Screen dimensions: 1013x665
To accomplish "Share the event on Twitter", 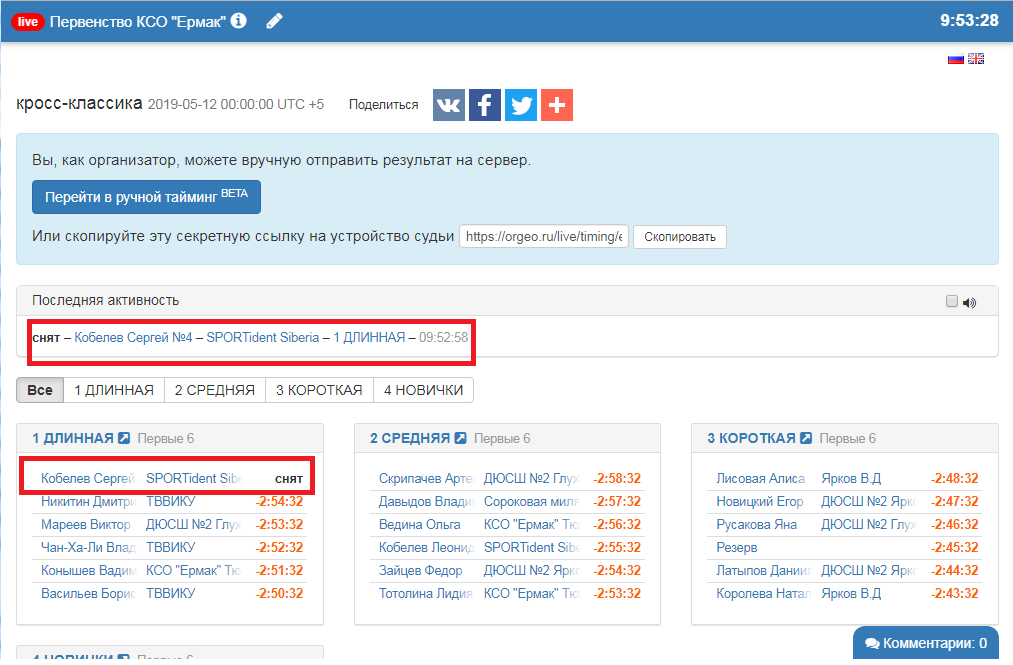I will click(x=521, y=105).
